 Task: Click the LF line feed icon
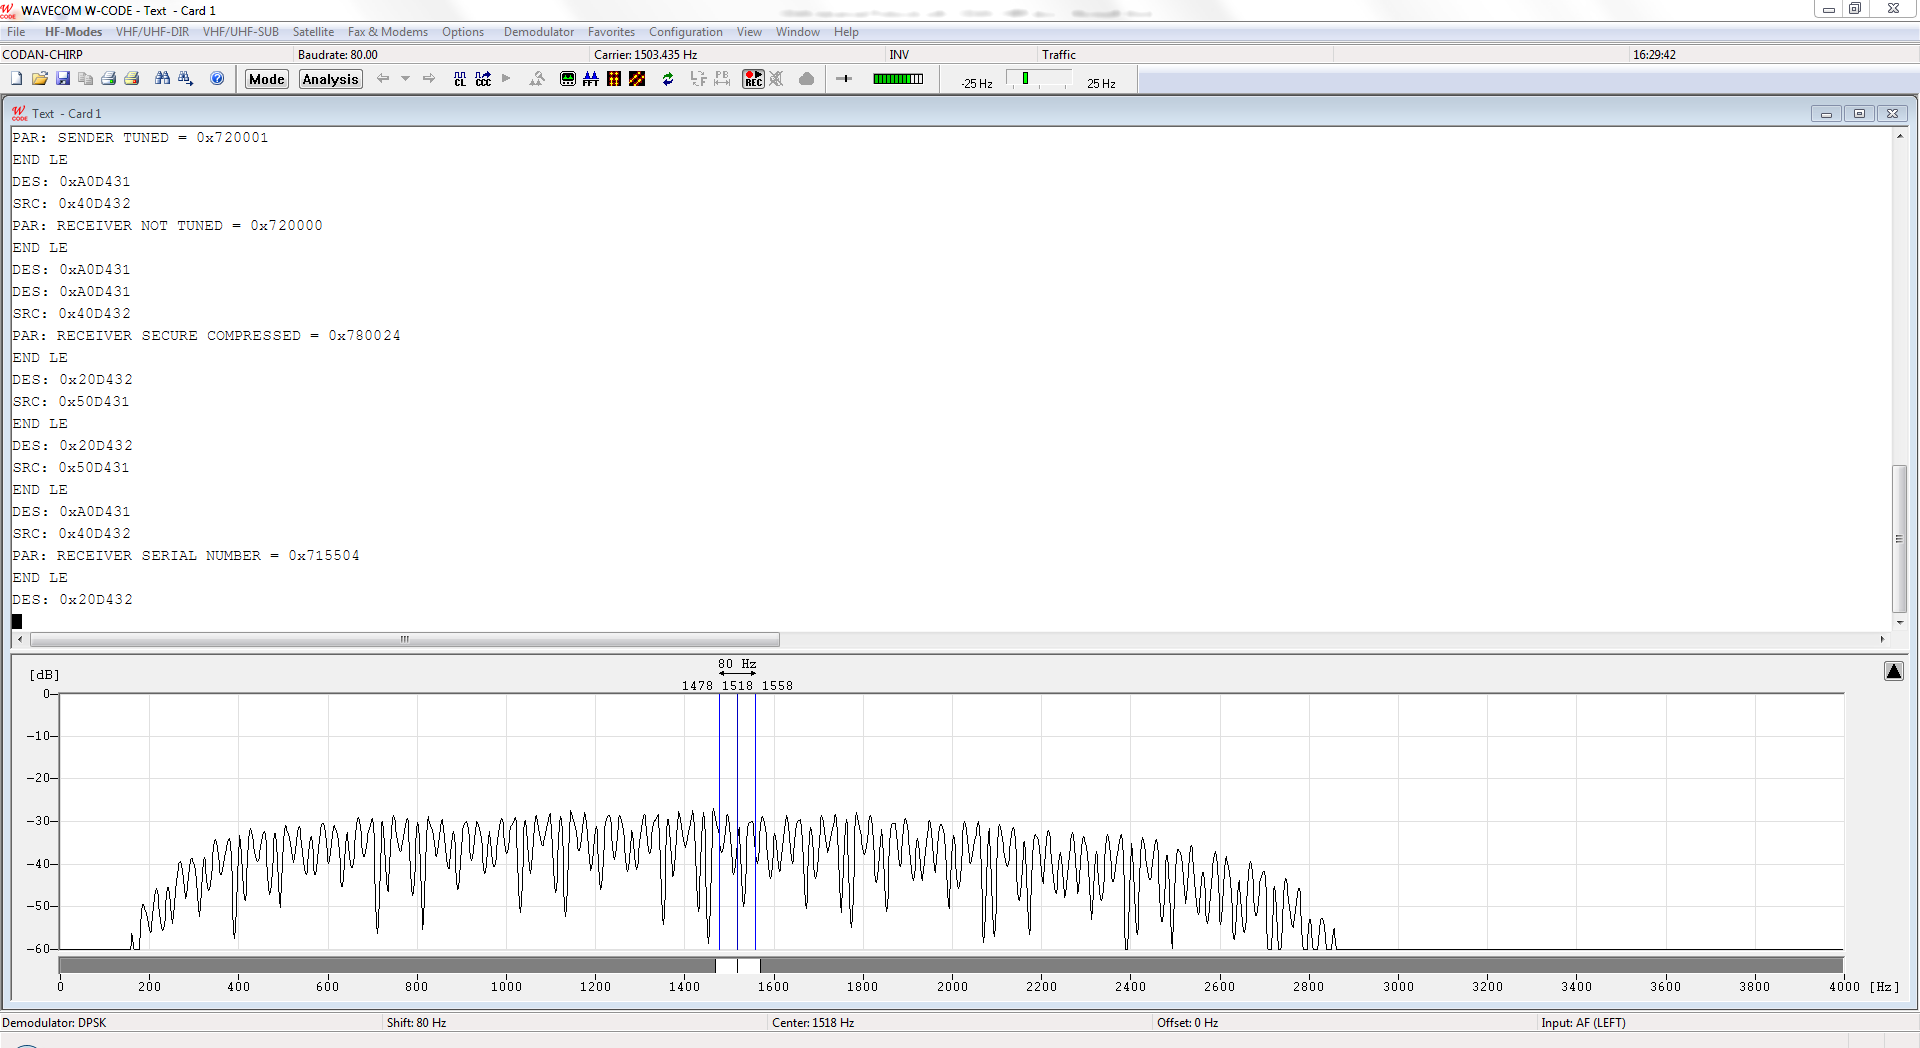(x=698, y=79)
